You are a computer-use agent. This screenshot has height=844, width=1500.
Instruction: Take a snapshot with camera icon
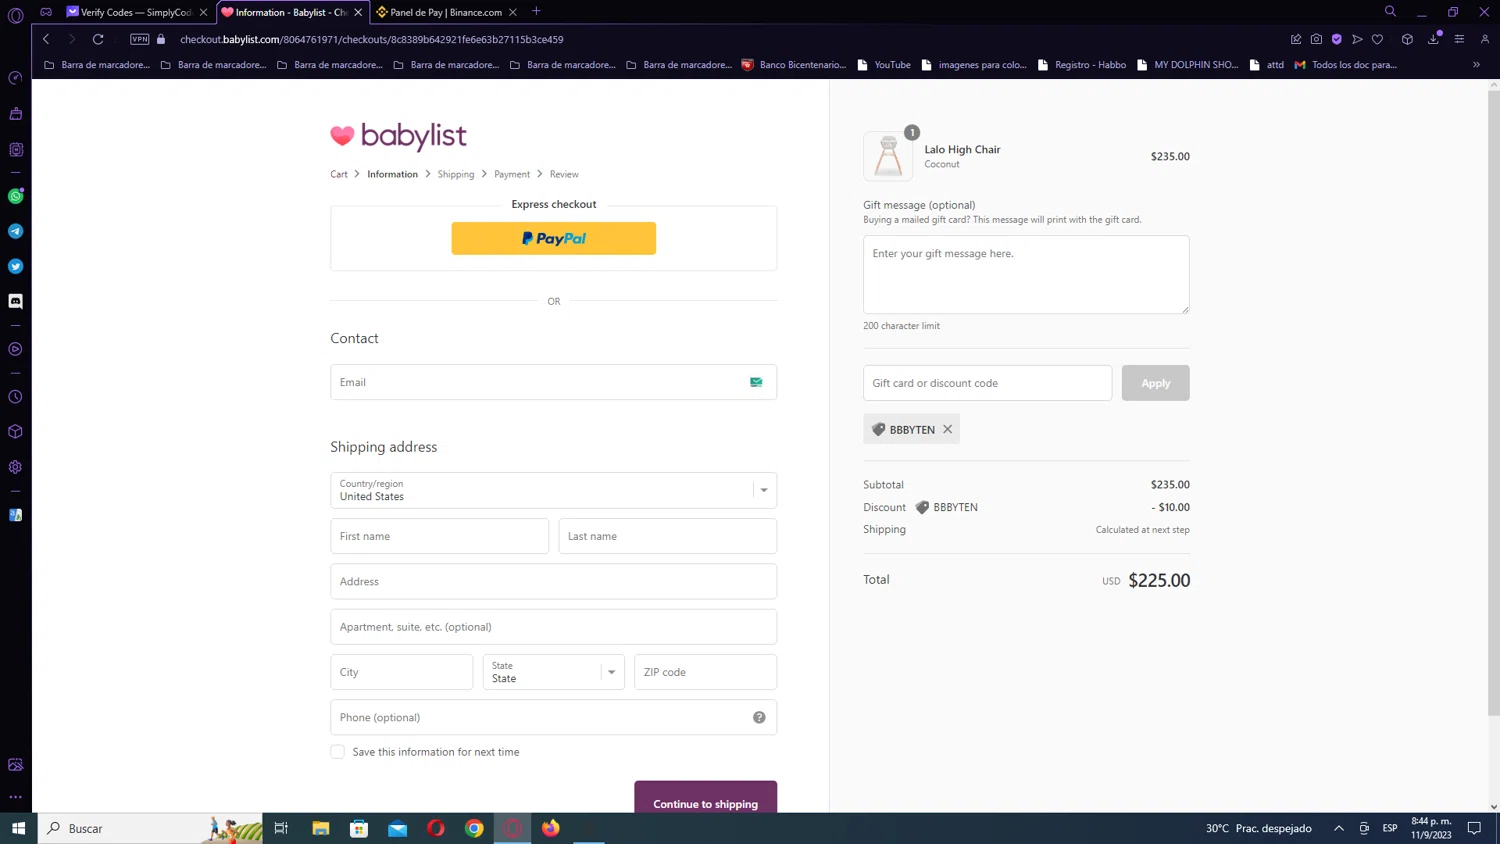[1316, 39]
